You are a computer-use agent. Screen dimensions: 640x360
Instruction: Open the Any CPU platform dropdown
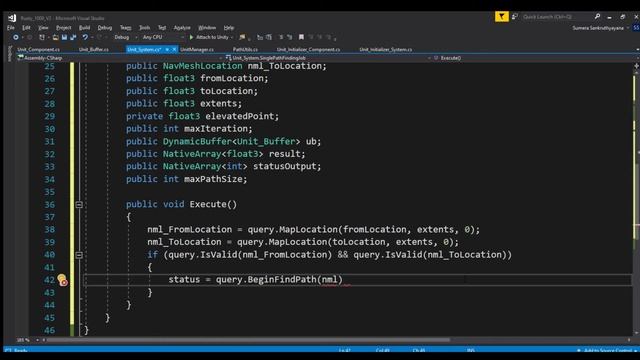pyautogui.click(x=163, y=37)
